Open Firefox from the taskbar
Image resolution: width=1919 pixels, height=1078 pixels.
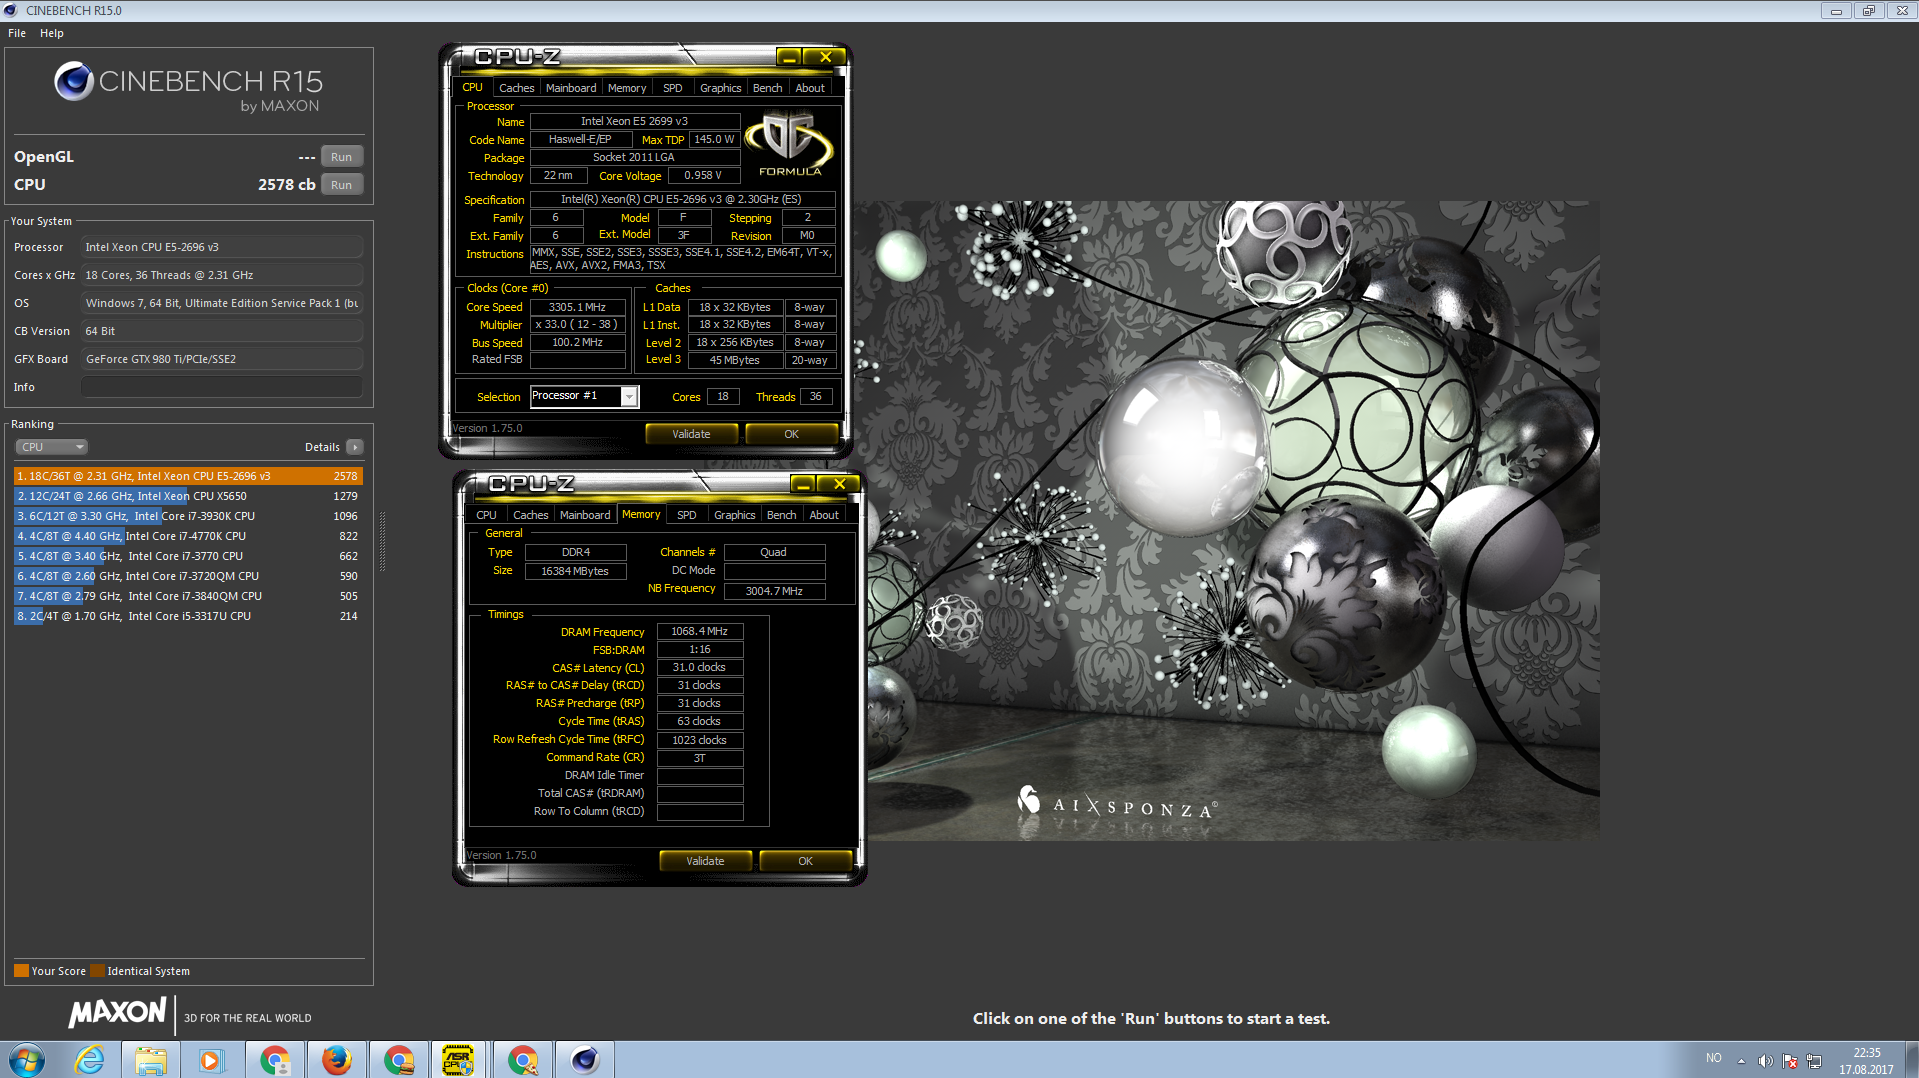pos(336,1060)
